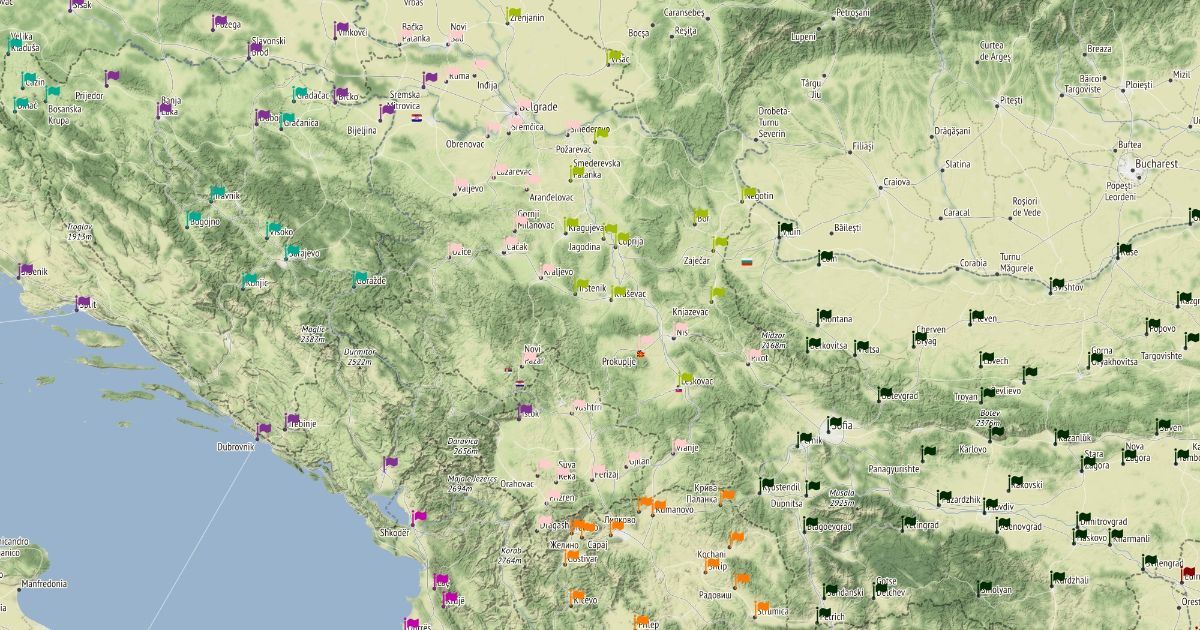Viewport: 1200px width, 630px height.
Task: Select the purple flag at Slavonski Brod
Action: (x=256, y=49)
